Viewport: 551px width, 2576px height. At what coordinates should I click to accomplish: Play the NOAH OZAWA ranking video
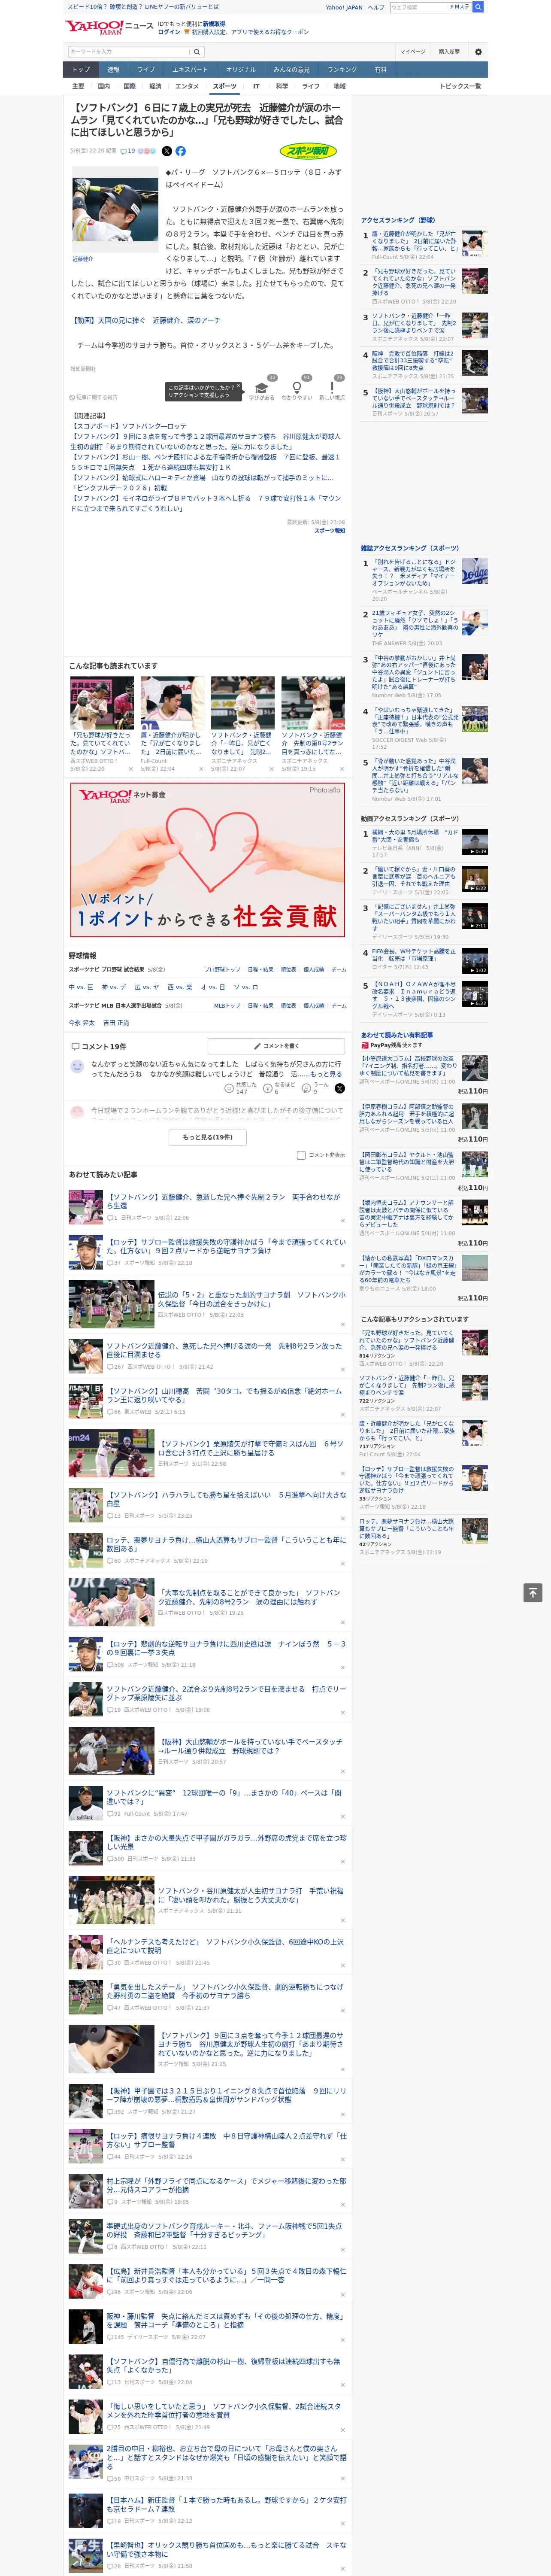point(474,994)
